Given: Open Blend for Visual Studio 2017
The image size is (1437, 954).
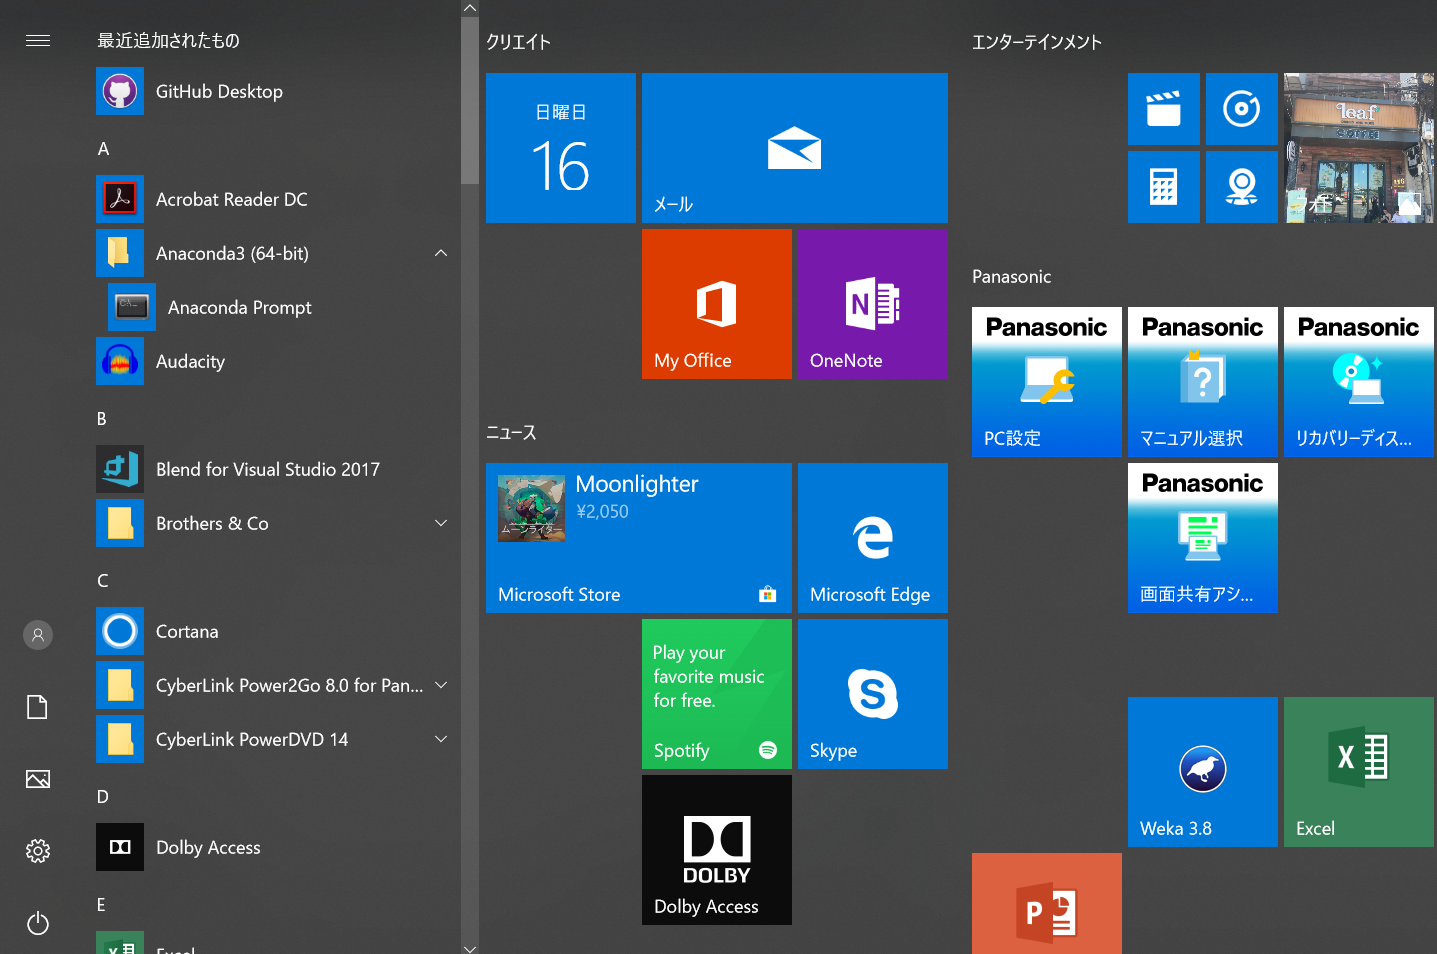Looking at the screenshot, I should tap(276, 469).
